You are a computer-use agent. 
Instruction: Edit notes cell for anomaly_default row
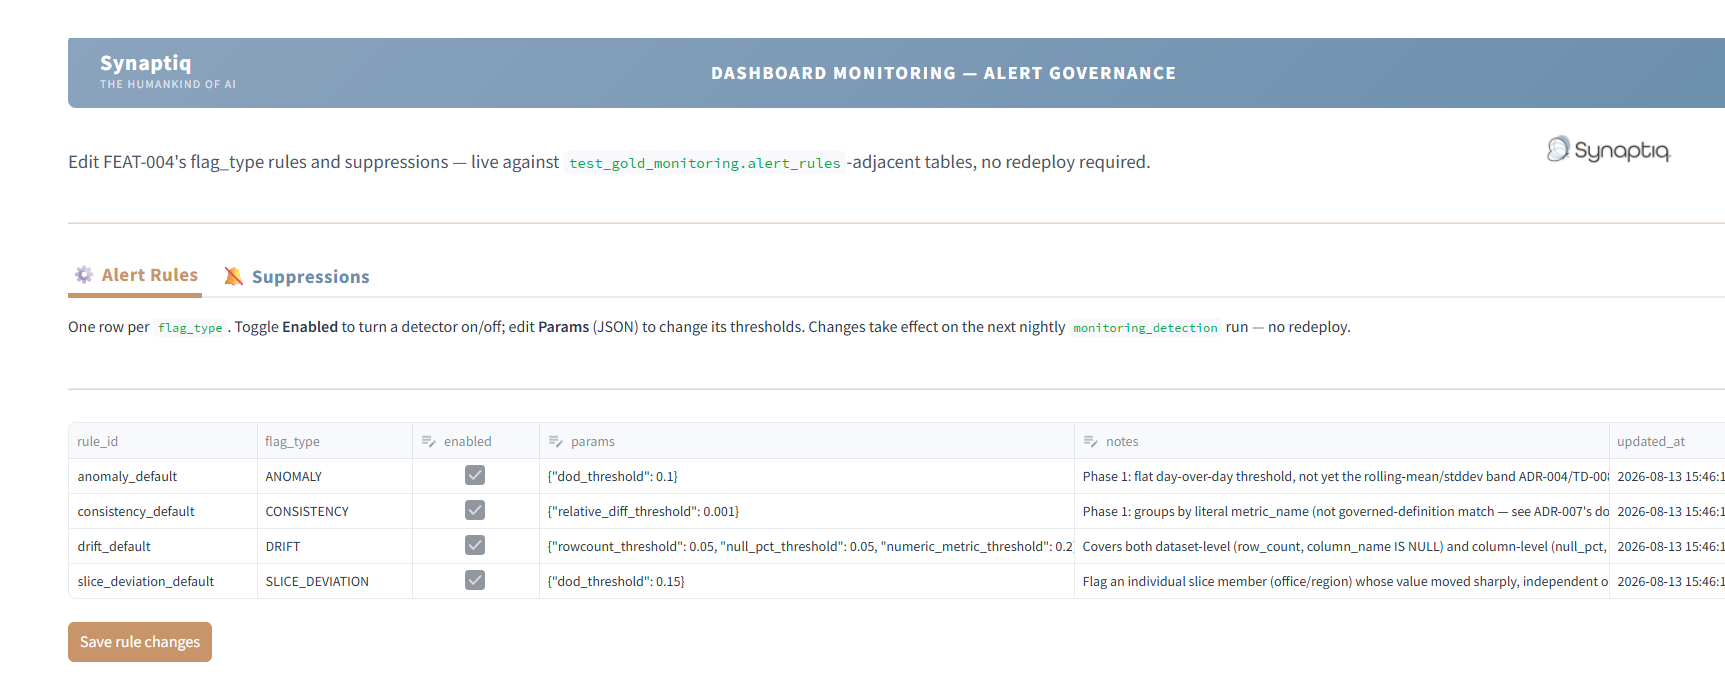click(x=1342, y=476)
